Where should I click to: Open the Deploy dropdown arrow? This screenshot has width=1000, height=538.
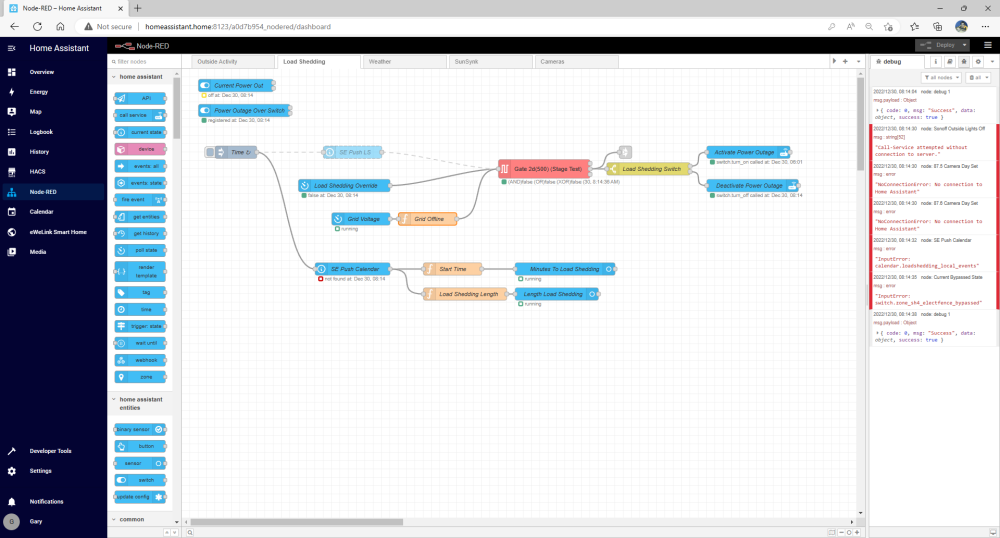pyautogui.click(x=964, y=45)
